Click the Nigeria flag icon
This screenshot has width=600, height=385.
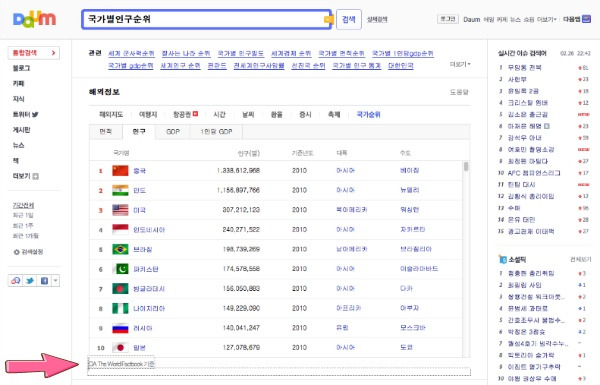tap(120, 308)
